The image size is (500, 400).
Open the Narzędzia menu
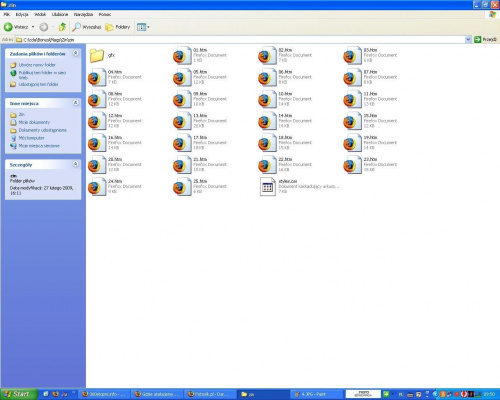[83, 14]
